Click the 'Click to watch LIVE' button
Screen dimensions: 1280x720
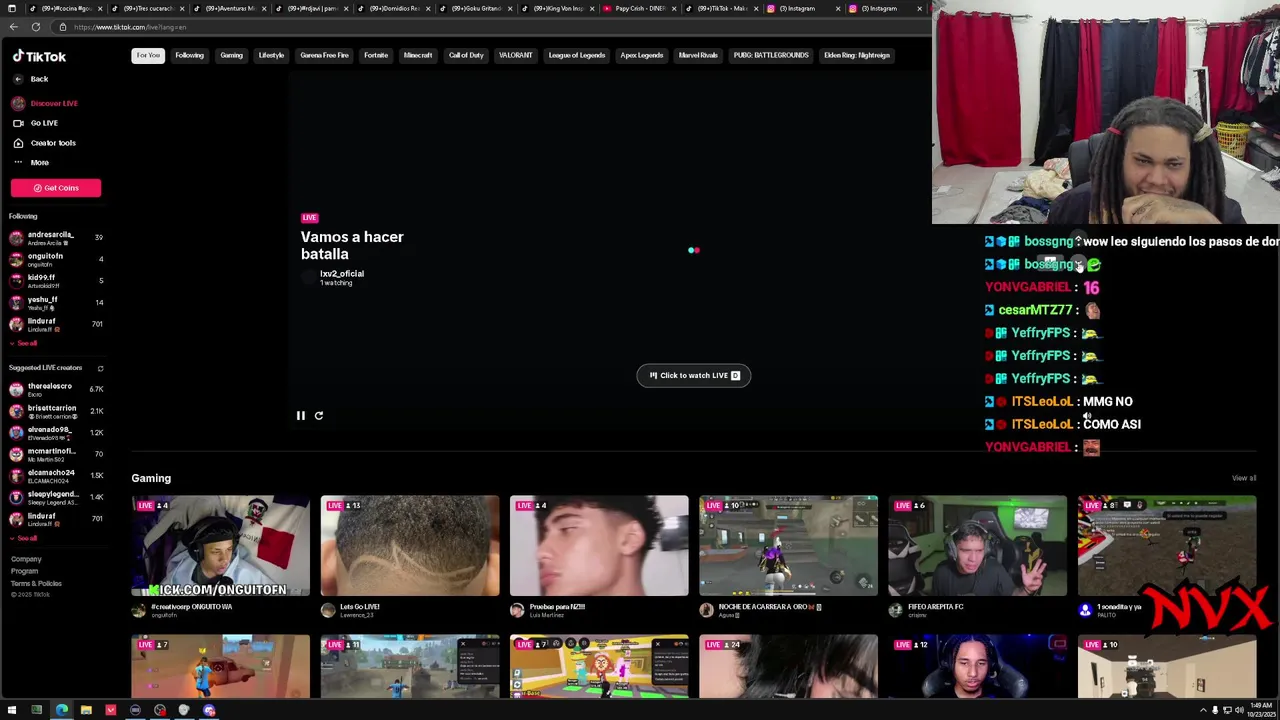tap(694, 376)
